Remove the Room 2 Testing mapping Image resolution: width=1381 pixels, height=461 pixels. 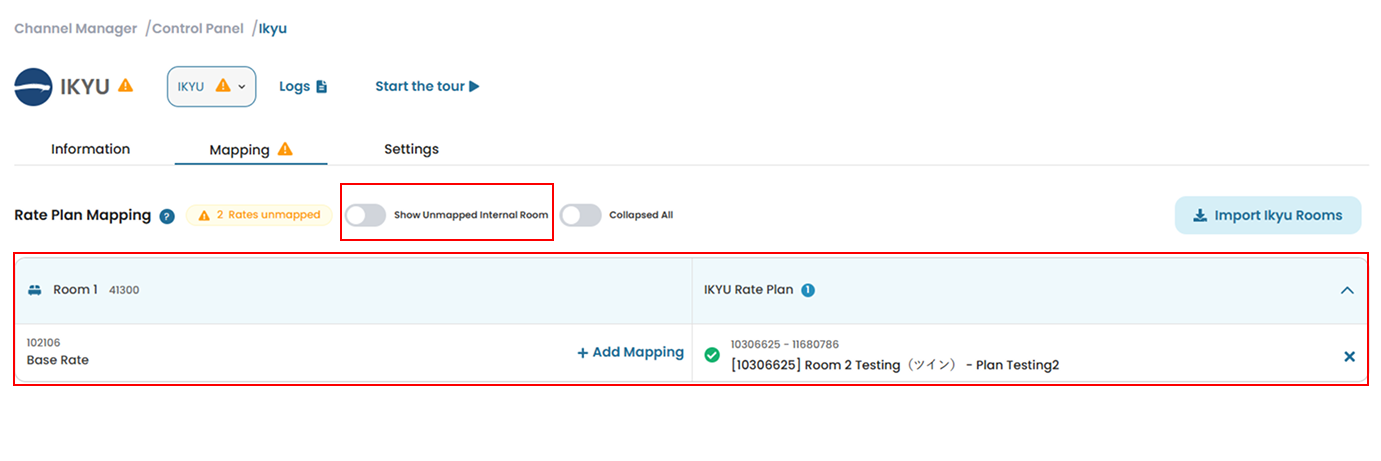click(1349, 356)
